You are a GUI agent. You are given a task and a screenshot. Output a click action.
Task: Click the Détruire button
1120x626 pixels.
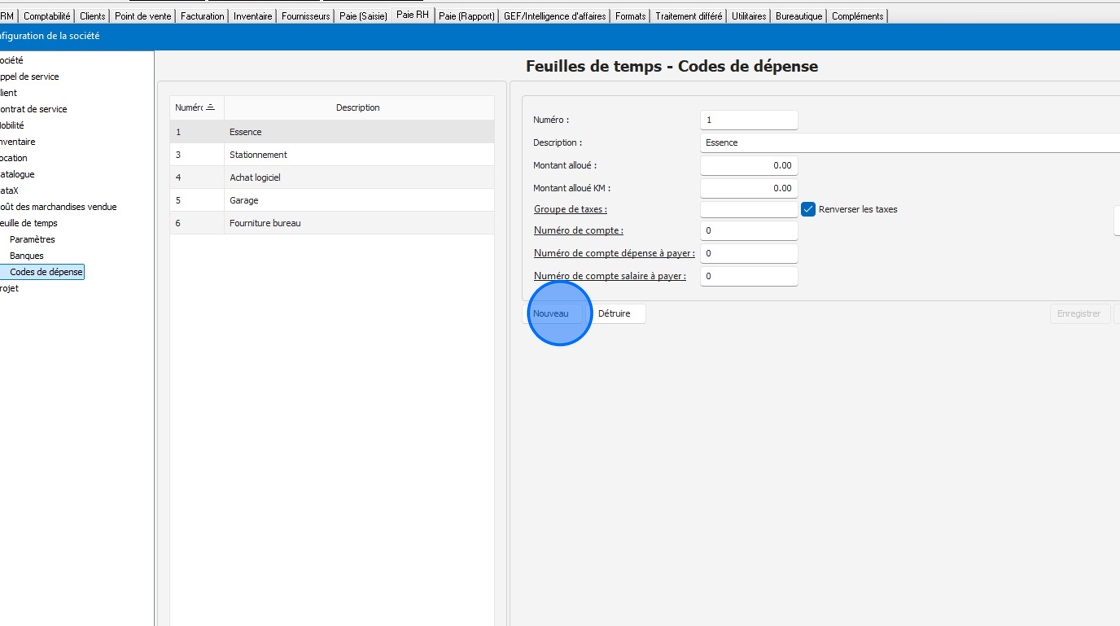(x=614, y=314)
